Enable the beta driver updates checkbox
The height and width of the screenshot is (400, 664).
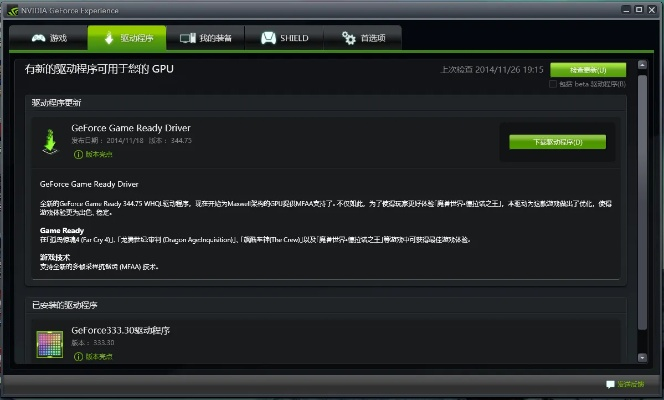point(553,84)
